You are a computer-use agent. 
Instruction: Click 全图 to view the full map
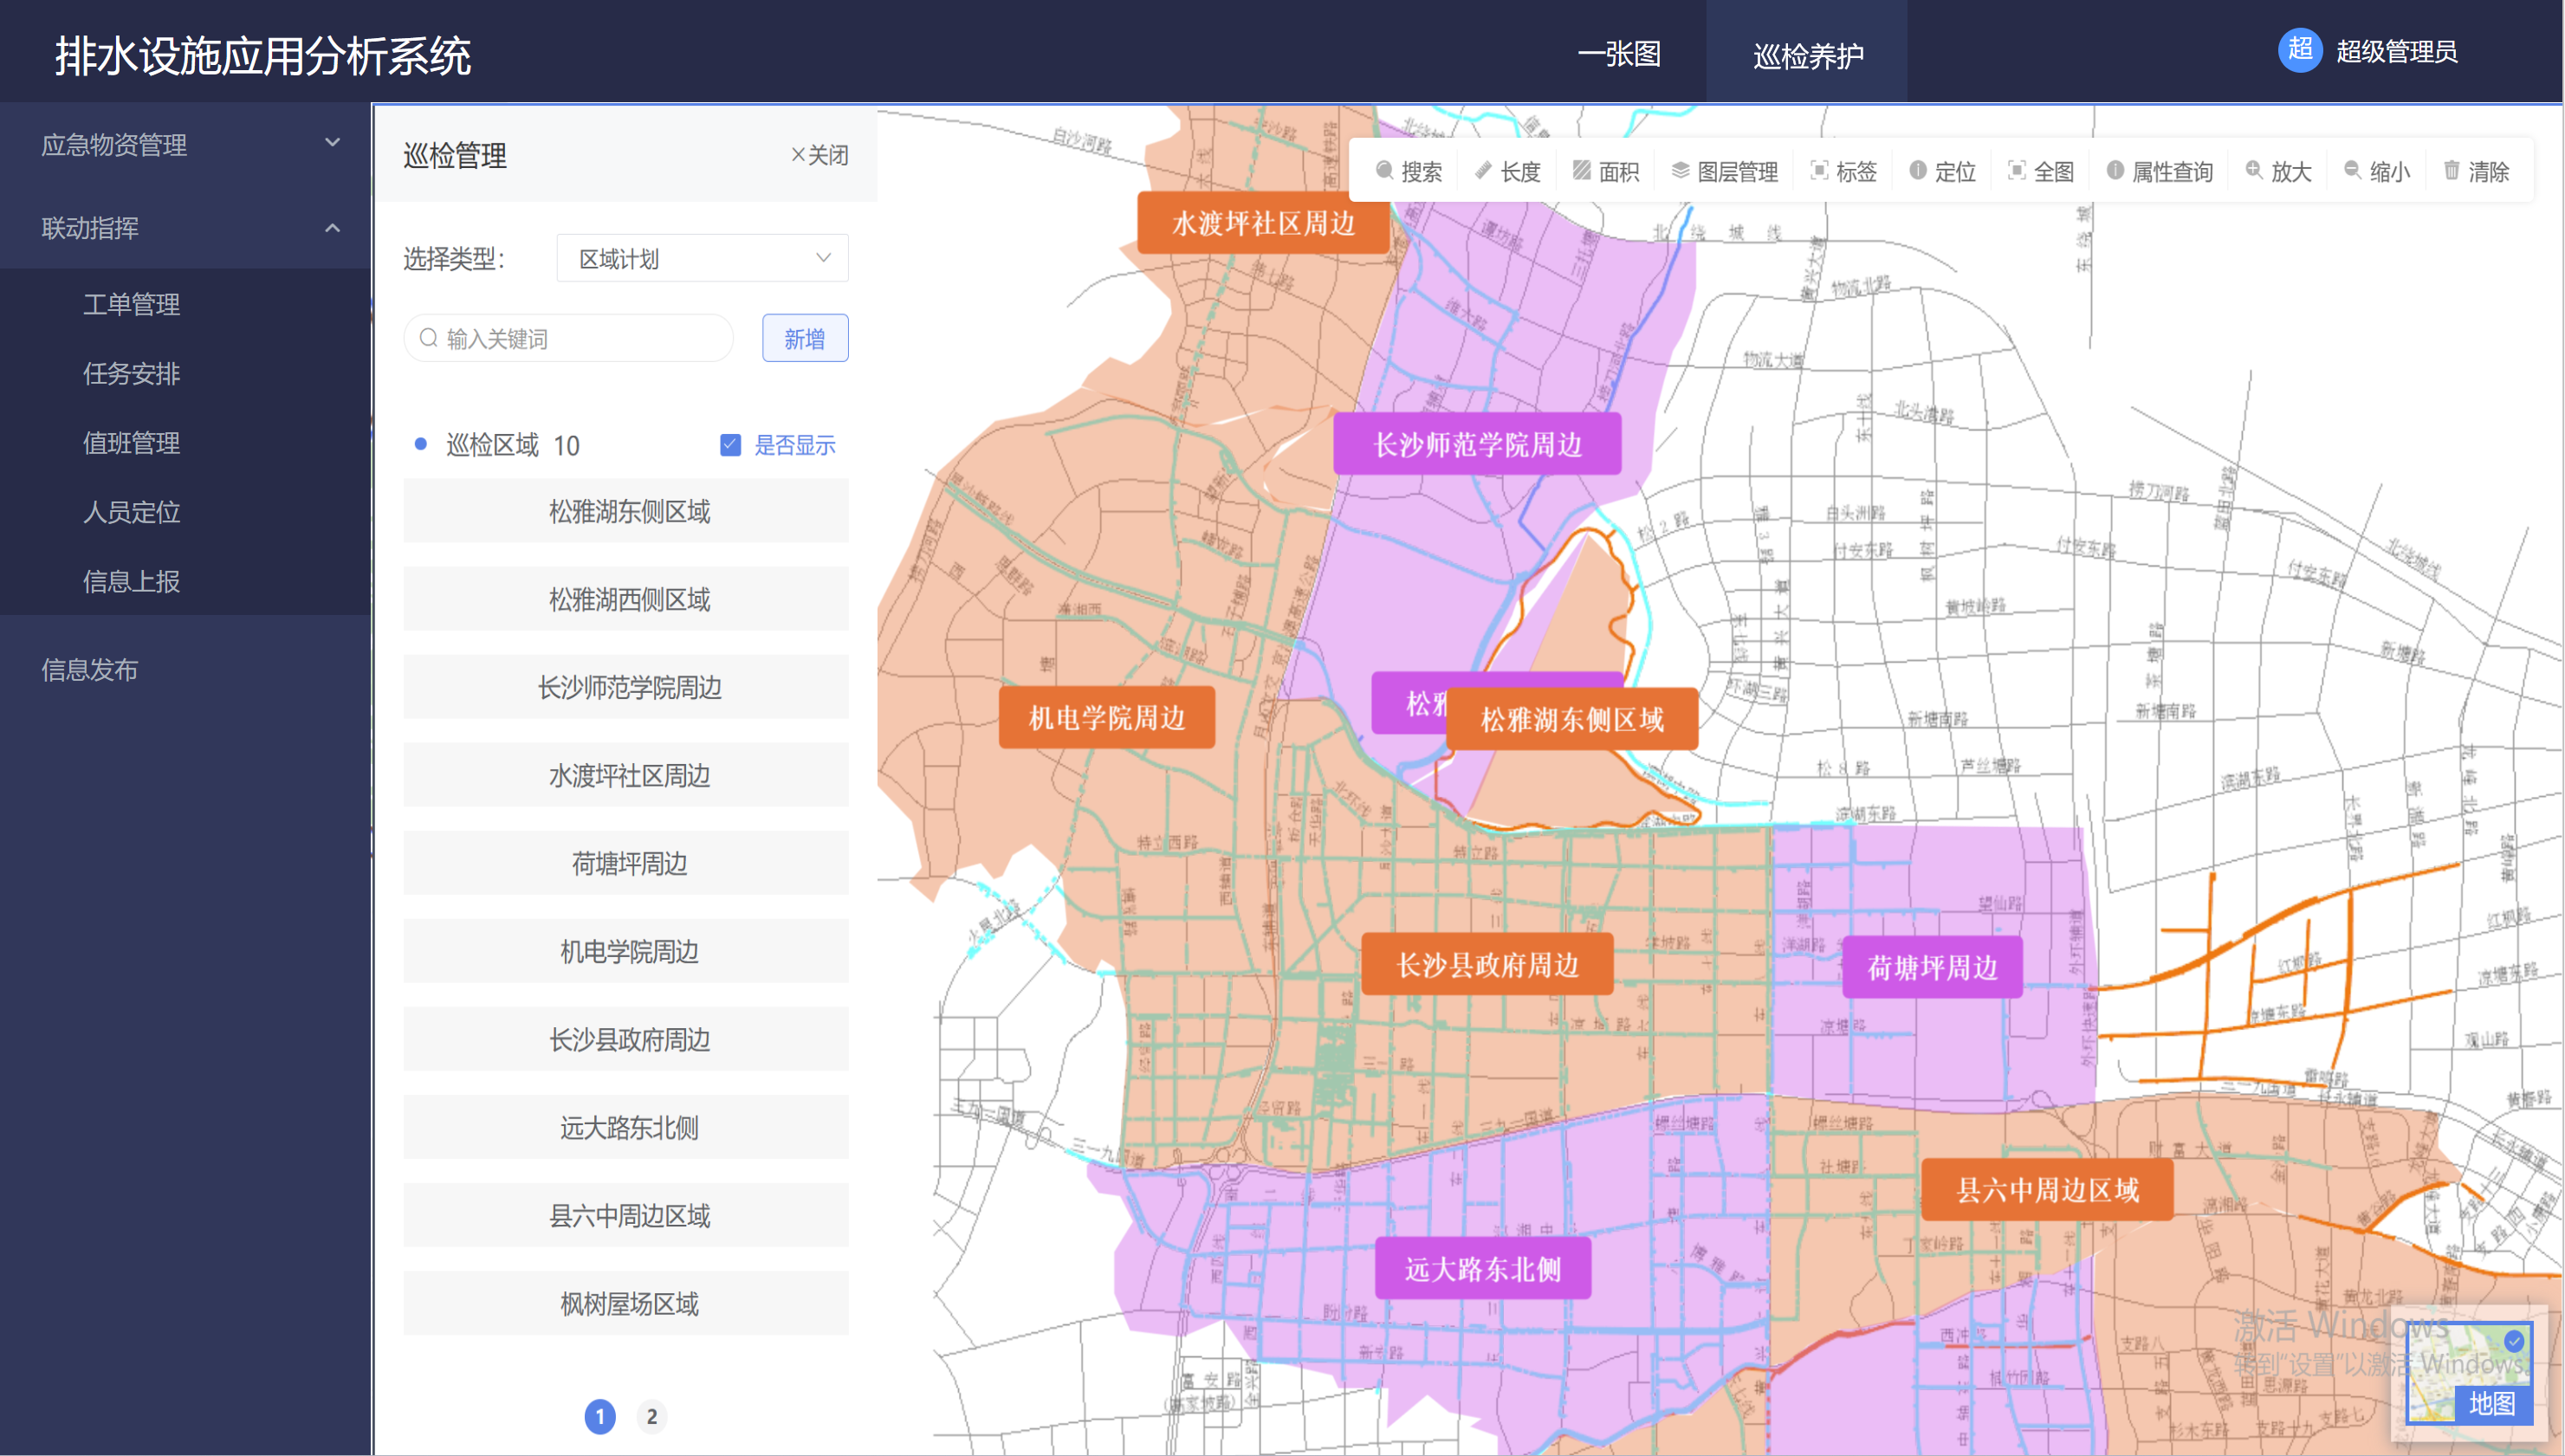[x=2040, y=170]
